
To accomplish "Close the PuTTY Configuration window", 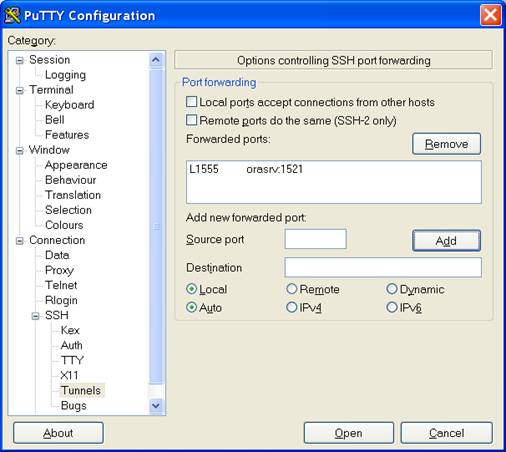I will (x=490, y=15).
